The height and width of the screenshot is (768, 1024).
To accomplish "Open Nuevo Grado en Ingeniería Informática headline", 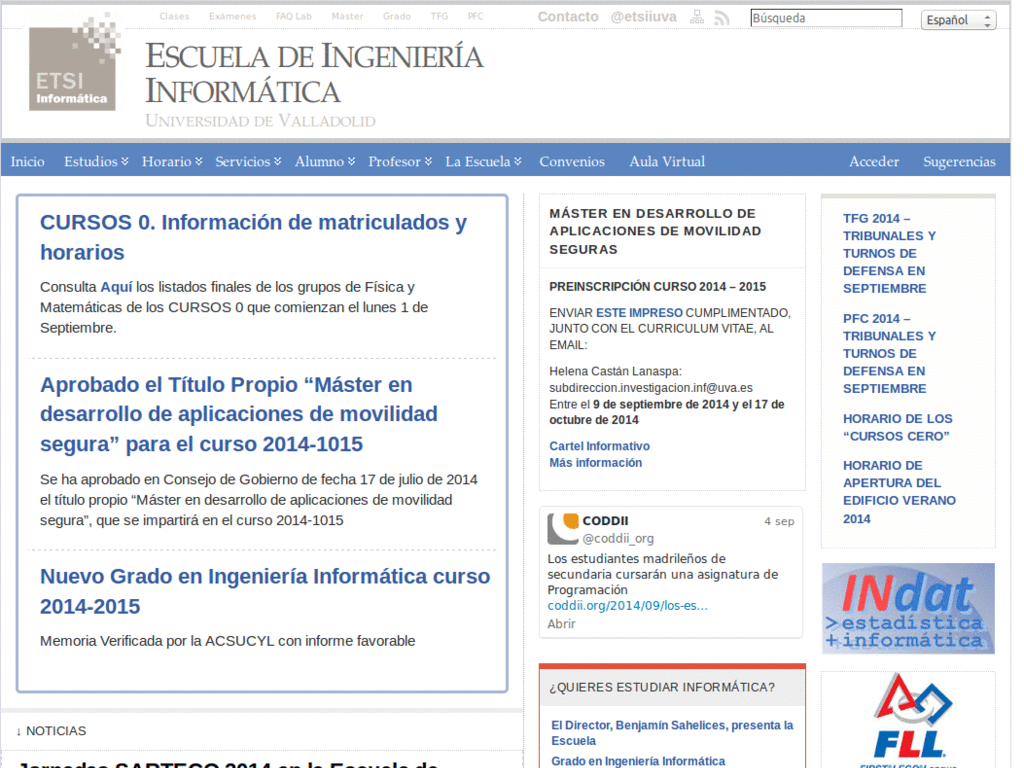I will (x=265, y=591).
